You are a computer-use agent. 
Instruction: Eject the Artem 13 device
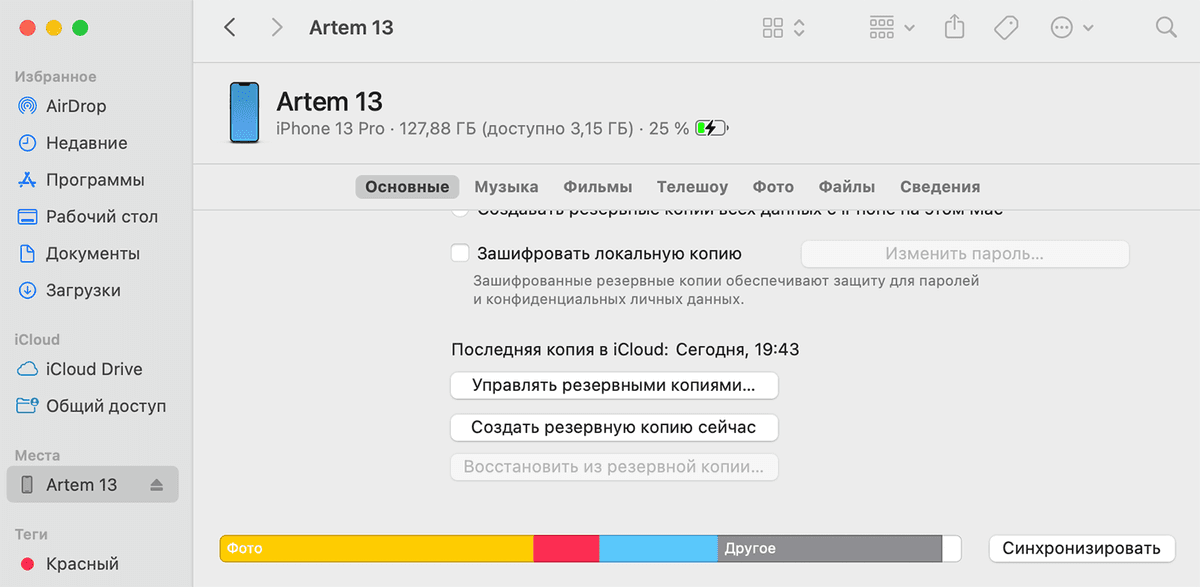click(x=156, y=485)
